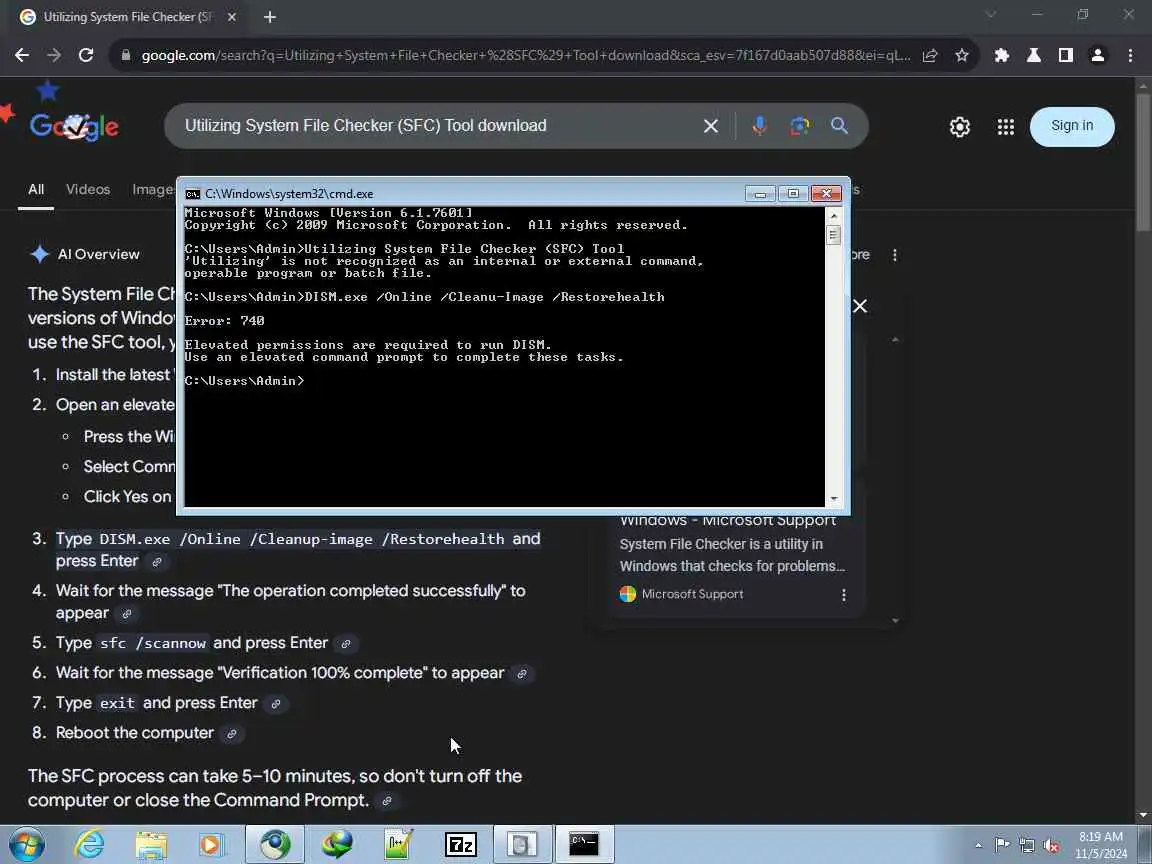
Task: Launch Internet Explorer from the taskbar
Action: point(89,844)
